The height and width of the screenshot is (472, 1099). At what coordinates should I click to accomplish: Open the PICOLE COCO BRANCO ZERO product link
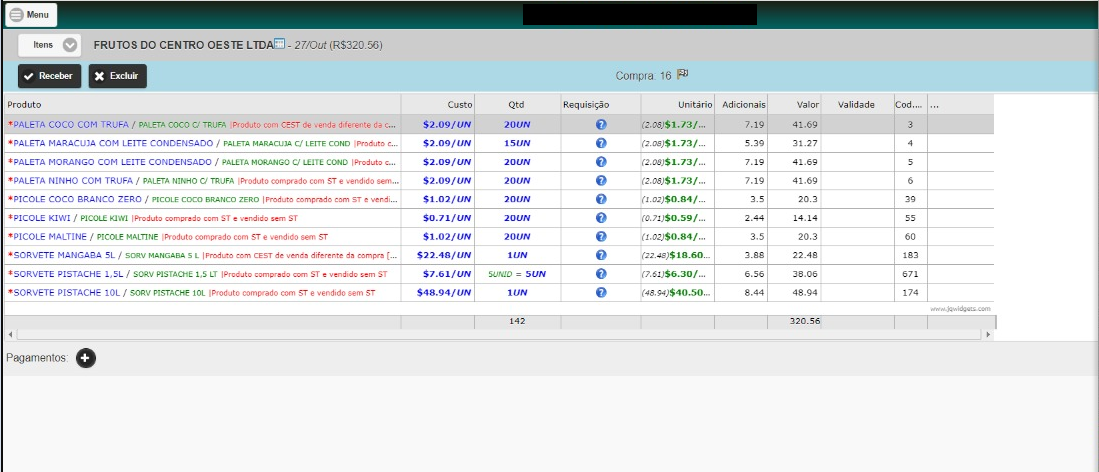(x=78, y=198)
